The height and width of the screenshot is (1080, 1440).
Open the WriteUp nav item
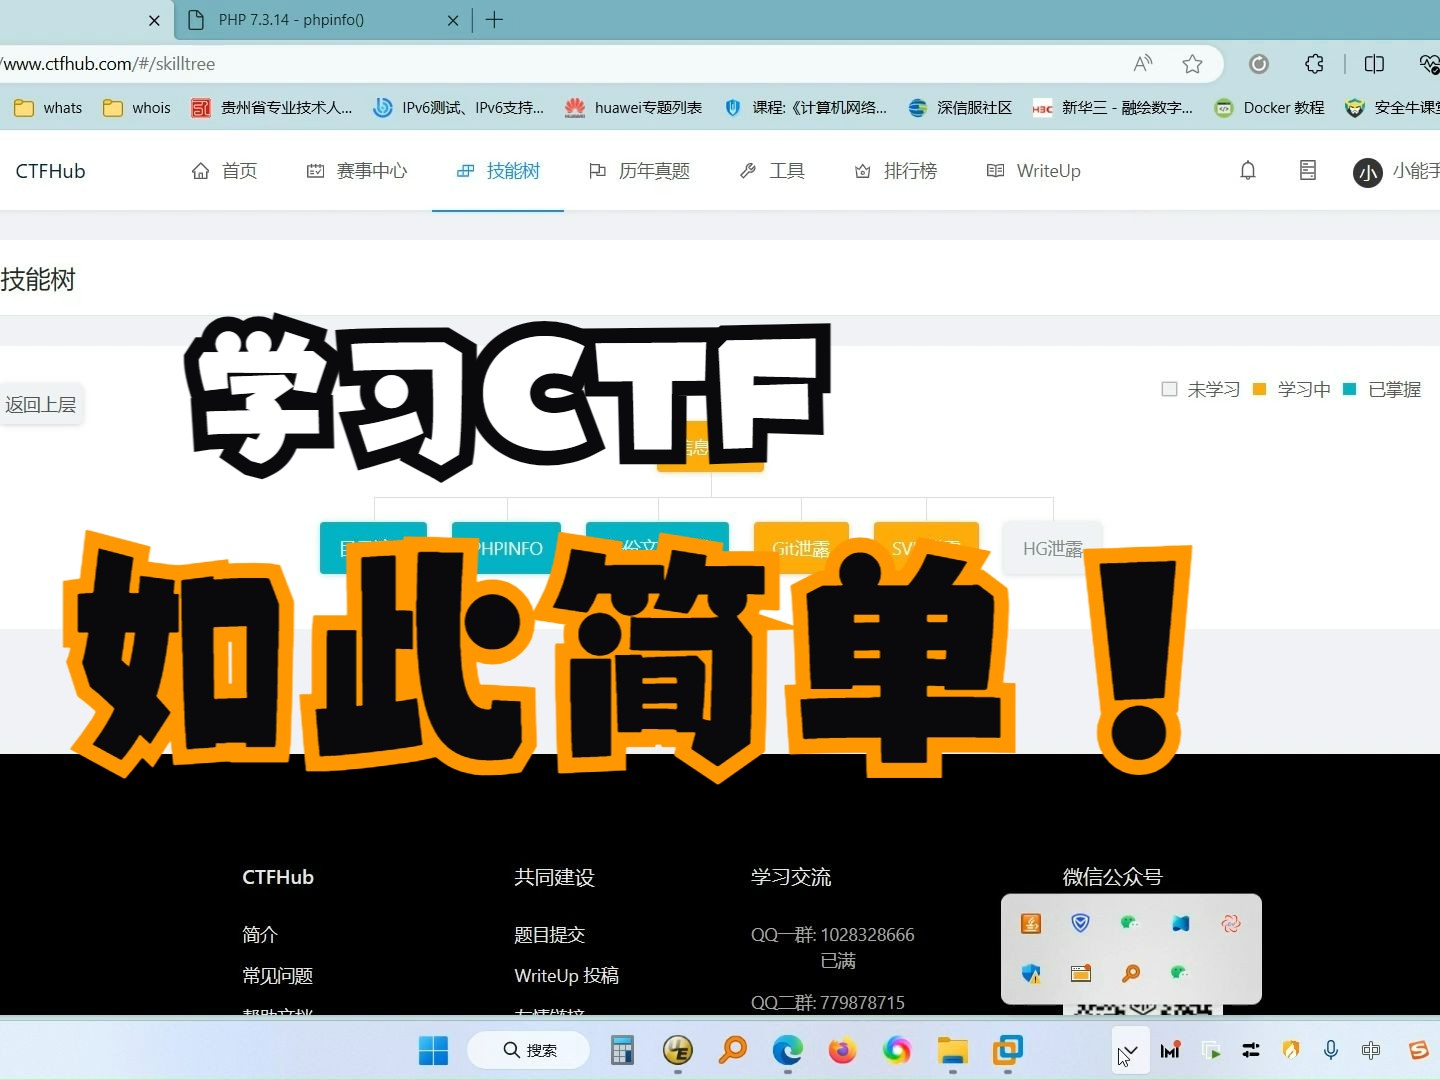(x=1033, y=171)
